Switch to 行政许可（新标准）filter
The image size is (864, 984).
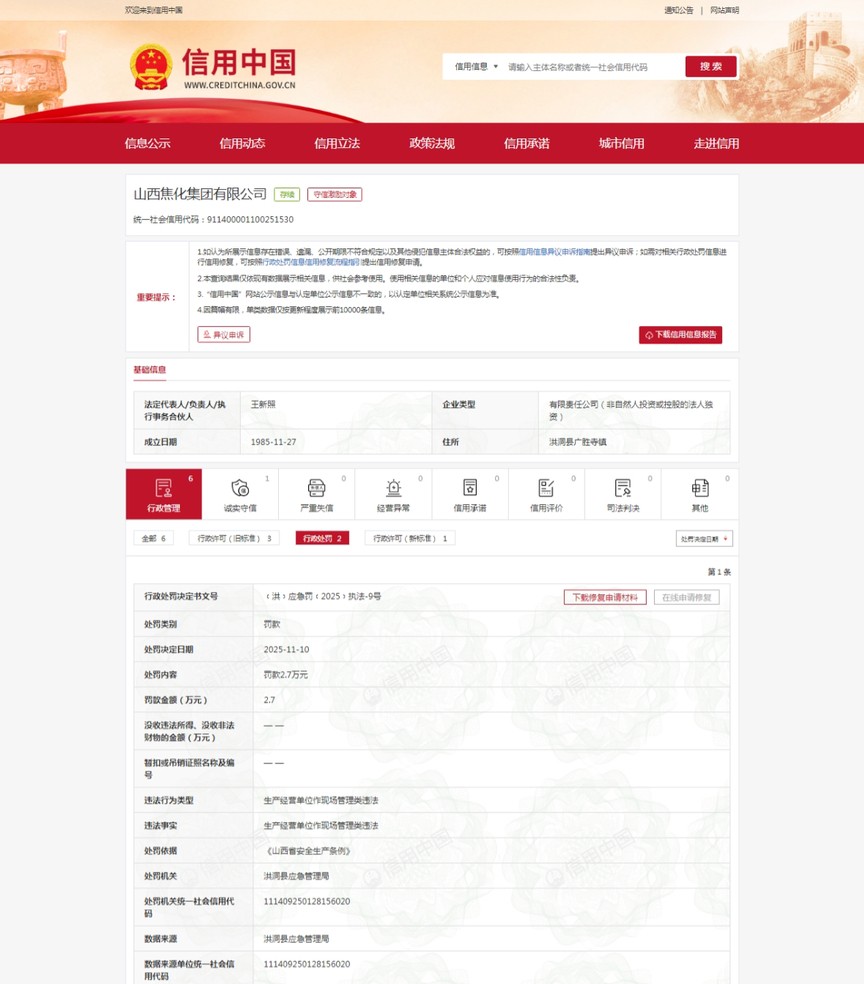[410, 538]
